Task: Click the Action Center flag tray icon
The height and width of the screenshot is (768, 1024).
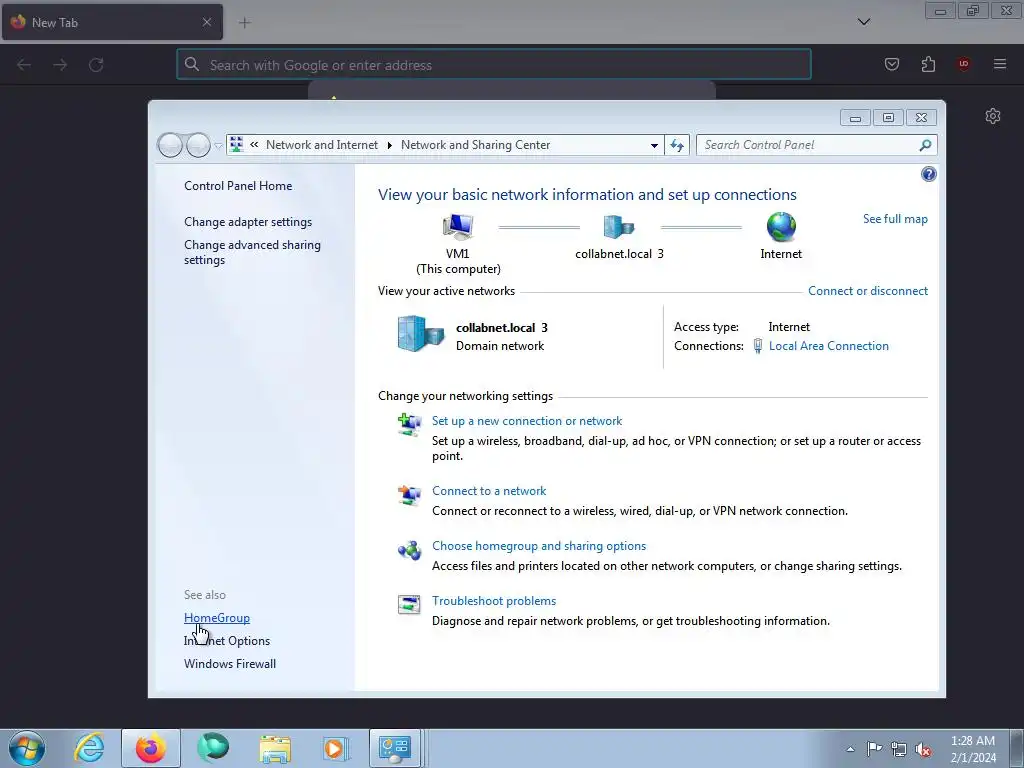Action: point(874,749)
